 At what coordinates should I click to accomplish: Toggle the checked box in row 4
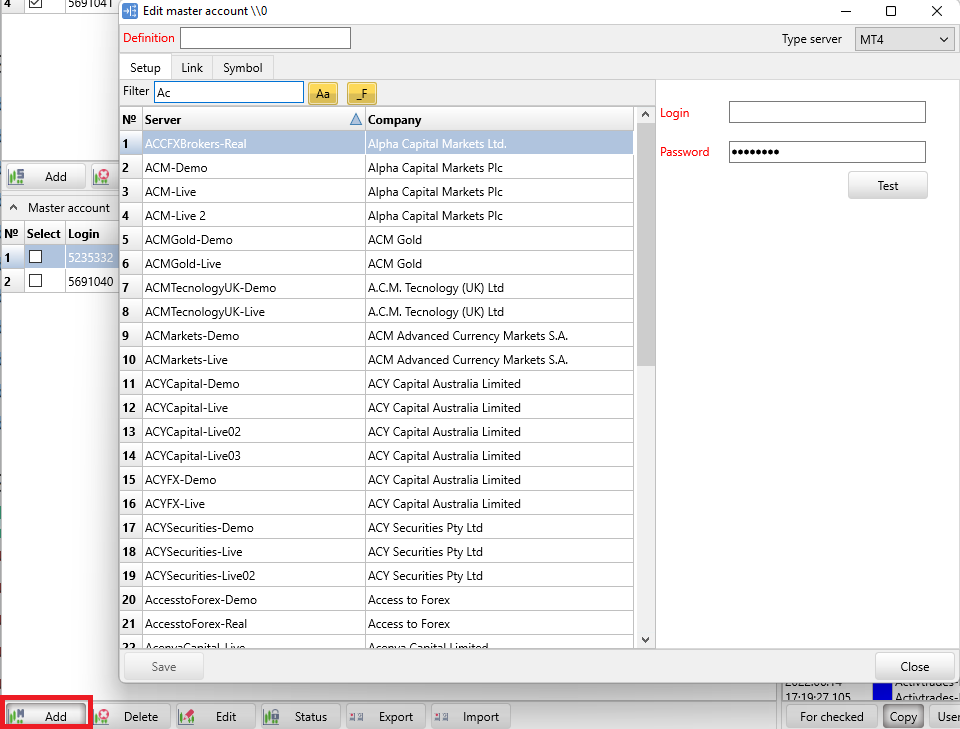pos(36,4)
